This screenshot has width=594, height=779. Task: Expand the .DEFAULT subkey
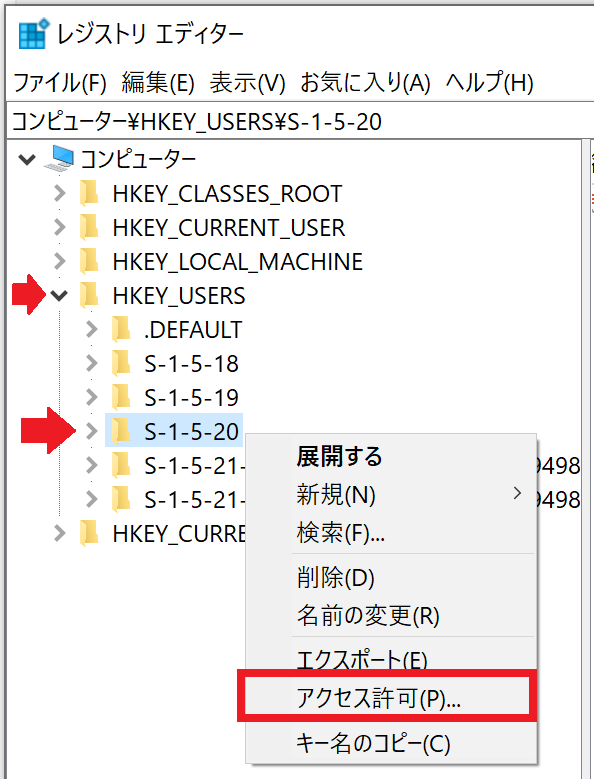click(91, 329)
